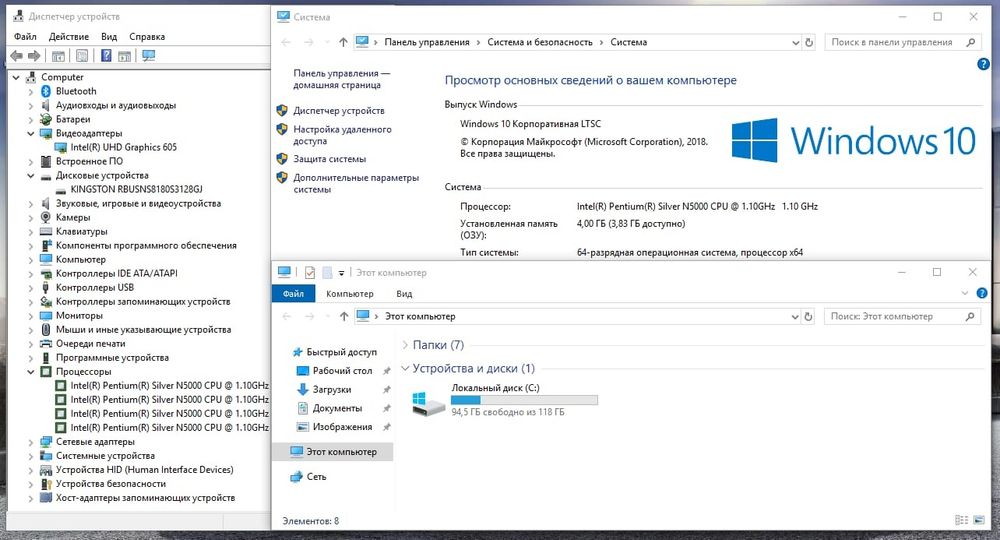
Task: Click the Очереди печати printer icon
Action: 45,344
